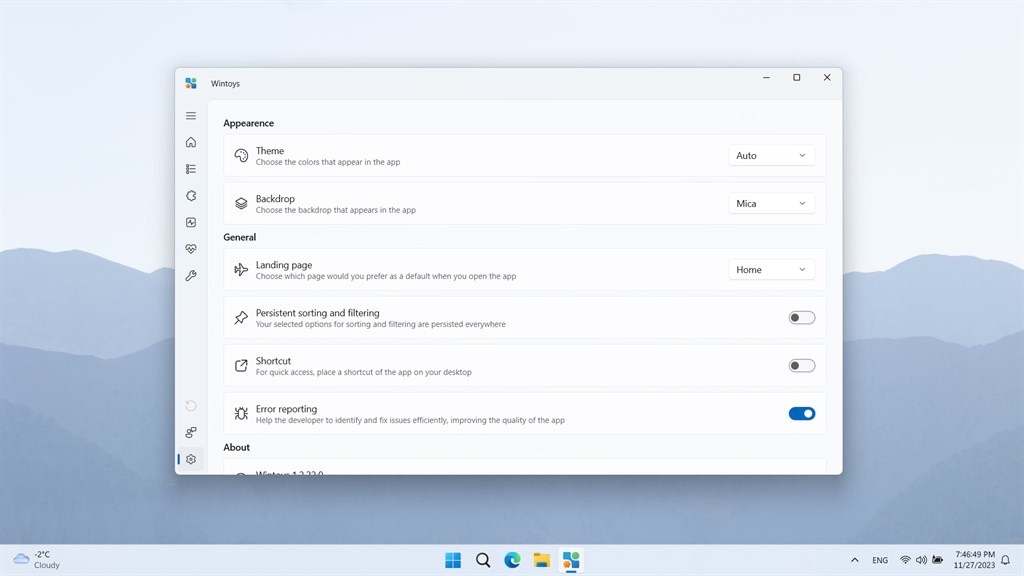Screen dimensions: 1024x576
Task: Go to the Home page icon
Action: pos(191,142)
